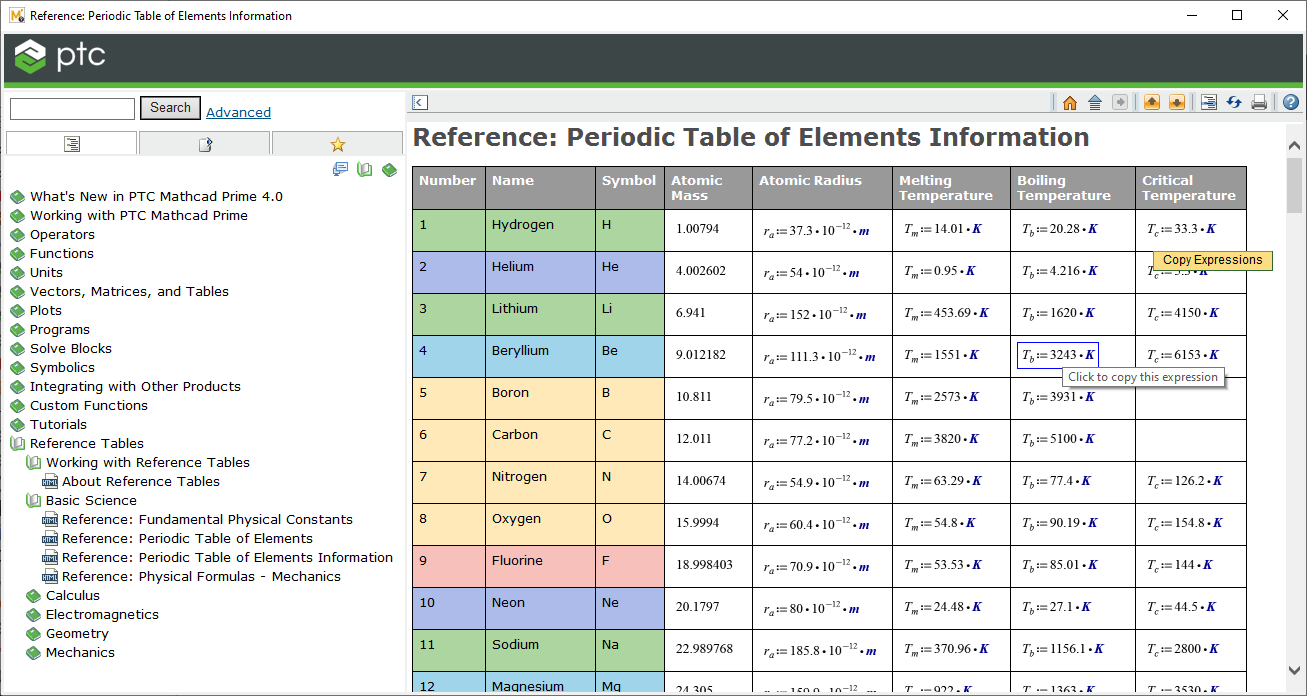The height and width of the screenshot is (696, 1307).
Task: Select the sync with table of contents icon
Action: click(1208, 102)
